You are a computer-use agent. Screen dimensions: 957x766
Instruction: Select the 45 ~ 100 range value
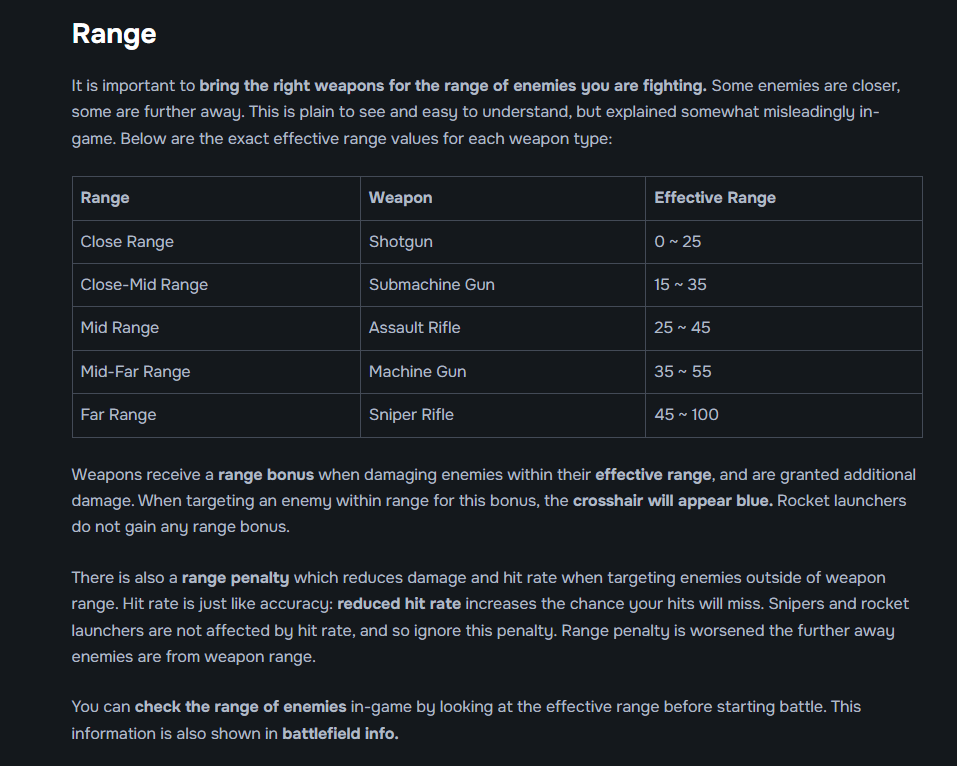(x=686, y=415)
